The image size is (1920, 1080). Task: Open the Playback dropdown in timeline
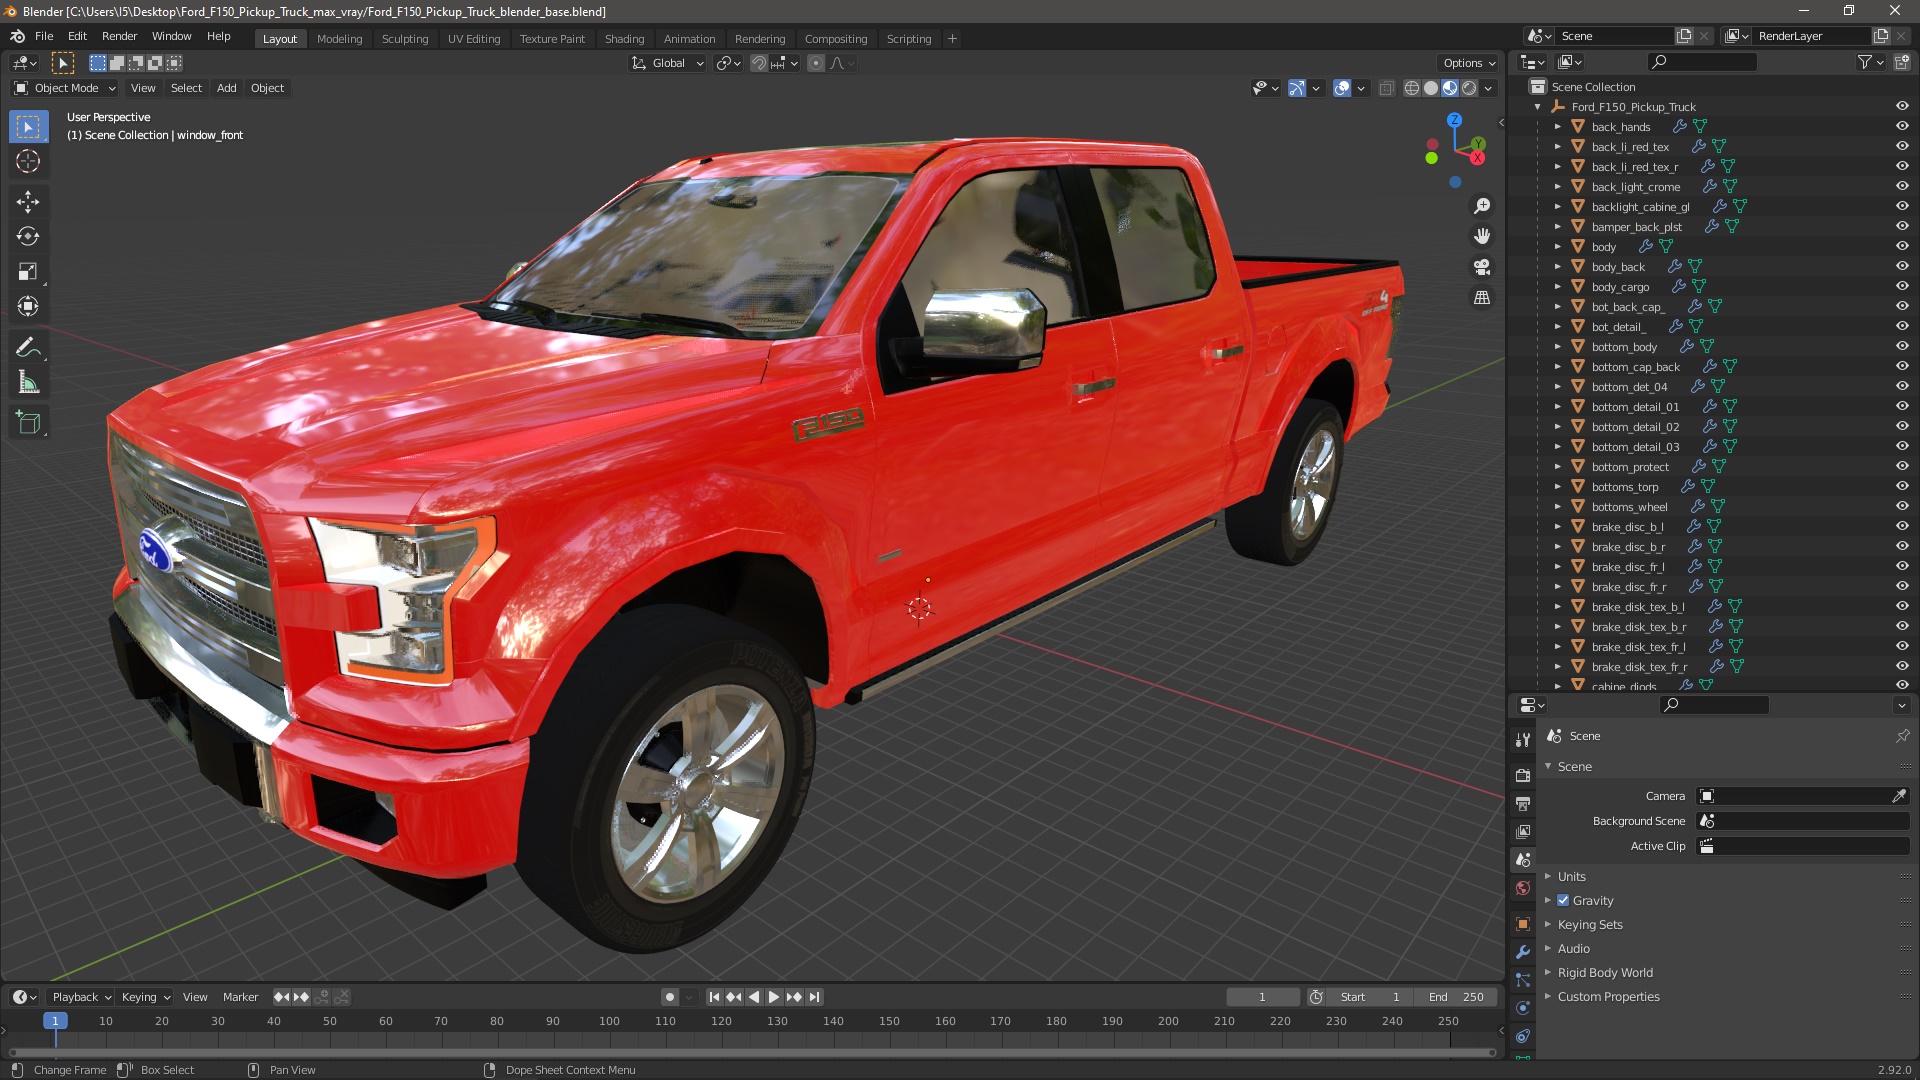point(82,997)
